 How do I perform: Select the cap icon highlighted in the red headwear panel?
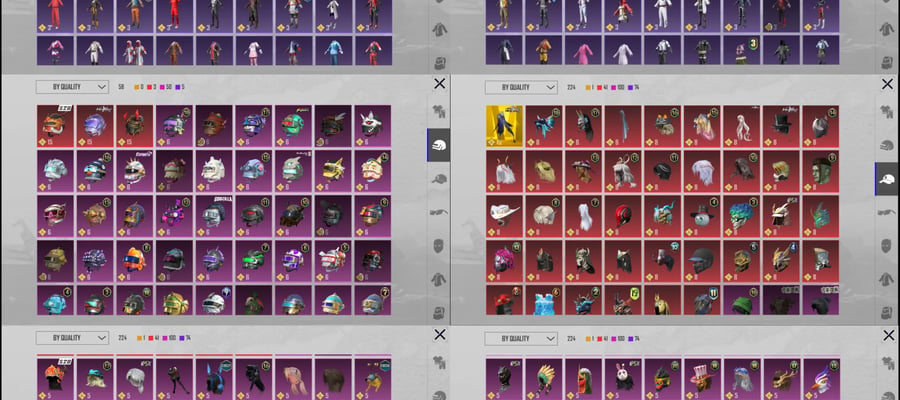pos(887,178)
